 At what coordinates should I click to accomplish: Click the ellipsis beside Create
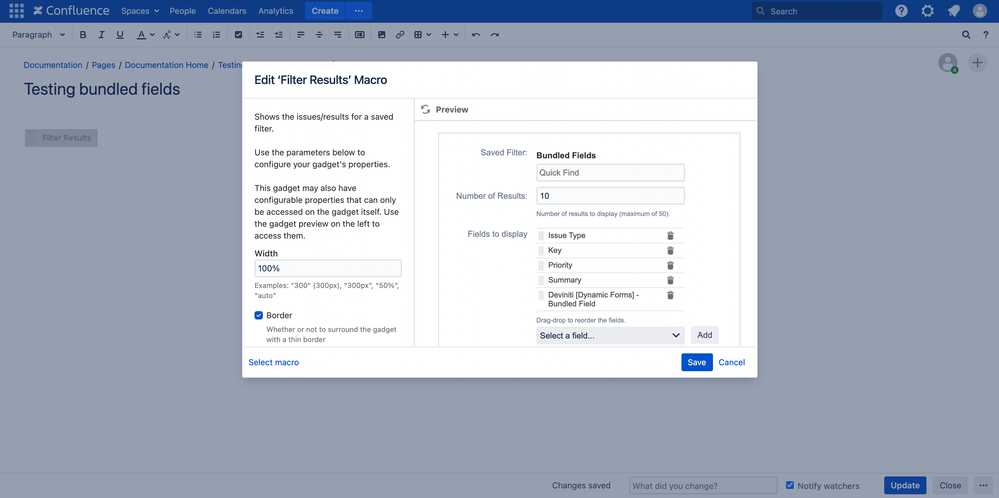coord(359,11)
